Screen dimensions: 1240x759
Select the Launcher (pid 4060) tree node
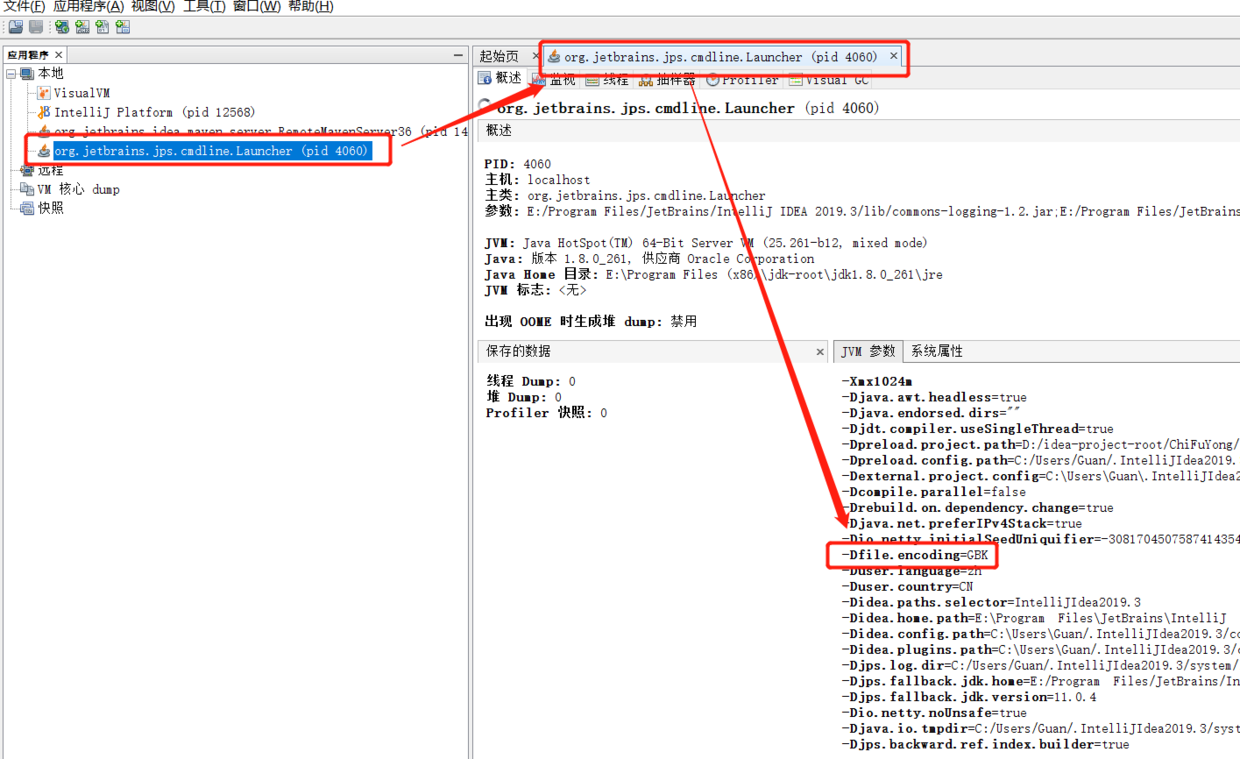212,151
